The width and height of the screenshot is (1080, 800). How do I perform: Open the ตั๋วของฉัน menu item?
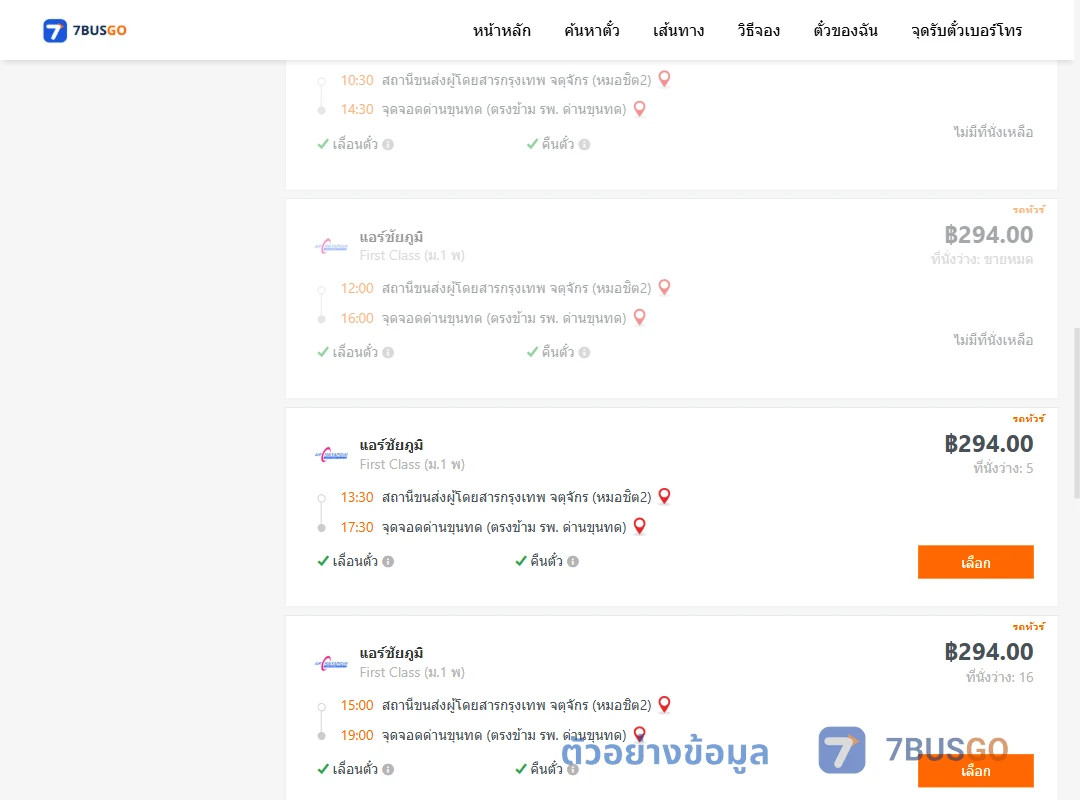pos(845,30)
